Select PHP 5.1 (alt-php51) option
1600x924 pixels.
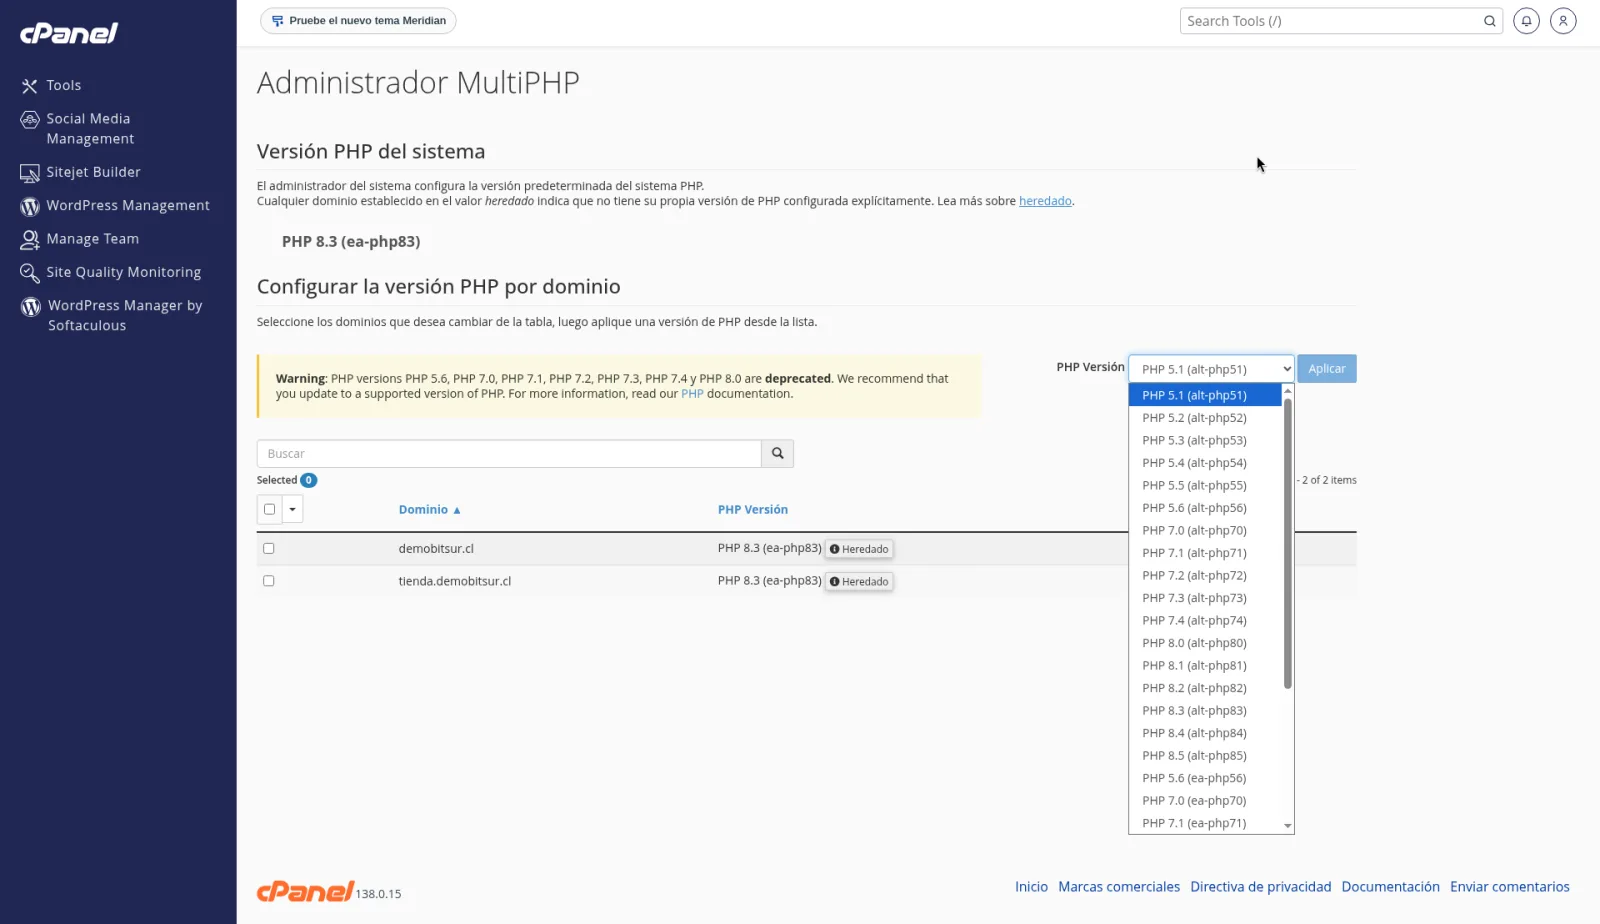pyautogui.click(x=1205, y=396)
